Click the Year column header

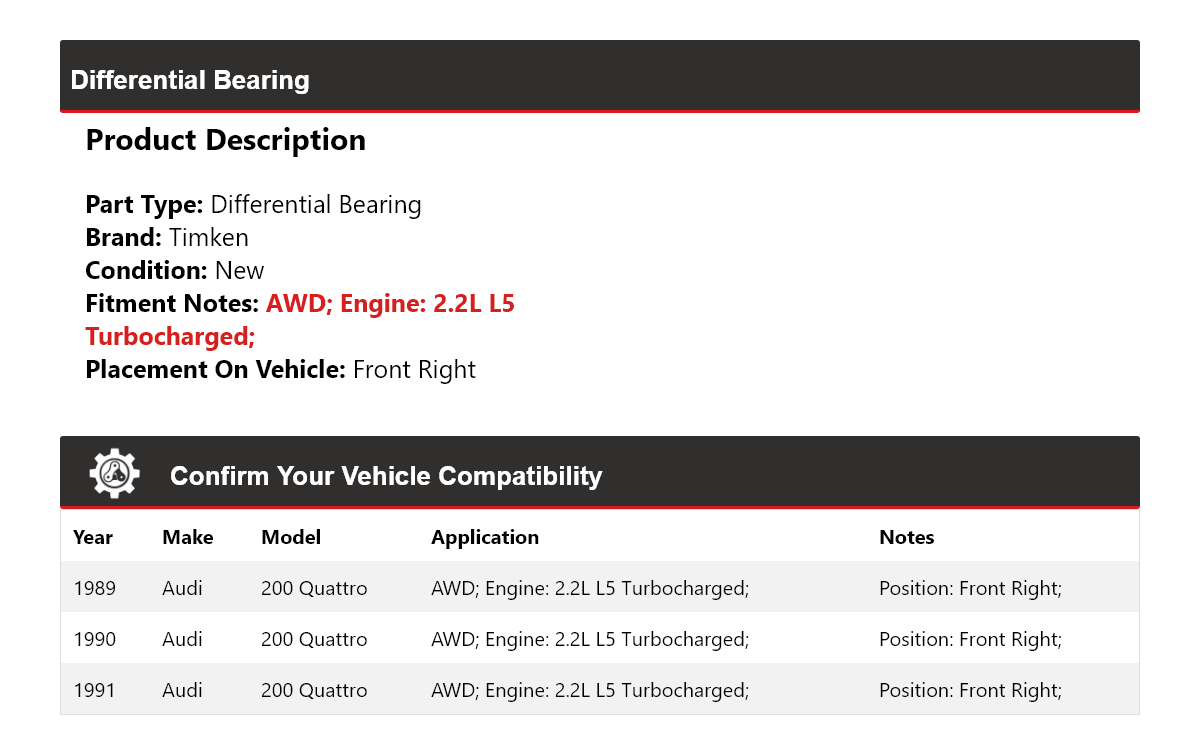(x=93, y=537)
